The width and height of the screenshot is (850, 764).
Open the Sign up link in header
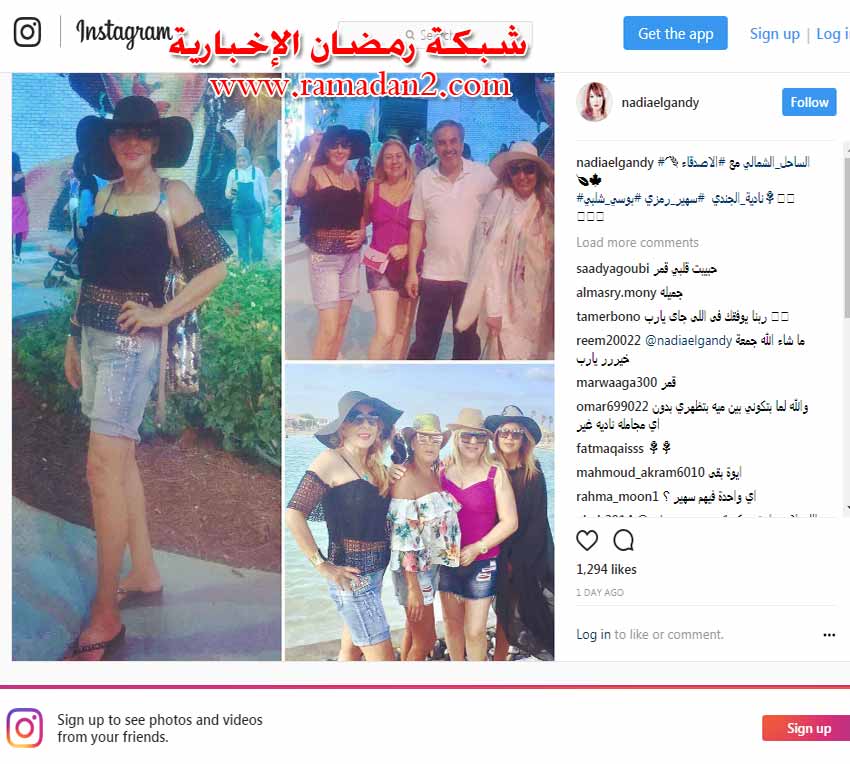point(775,34)
